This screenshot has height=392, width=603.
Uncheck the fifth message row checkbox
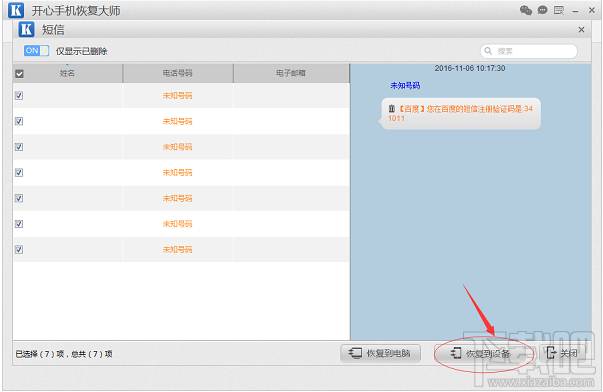19,198
